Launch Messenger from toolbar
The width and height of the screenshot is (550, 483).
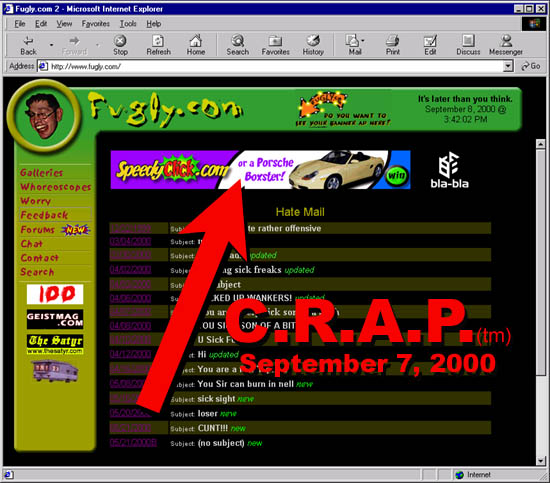pyautogui.click(x=506, y=46)
